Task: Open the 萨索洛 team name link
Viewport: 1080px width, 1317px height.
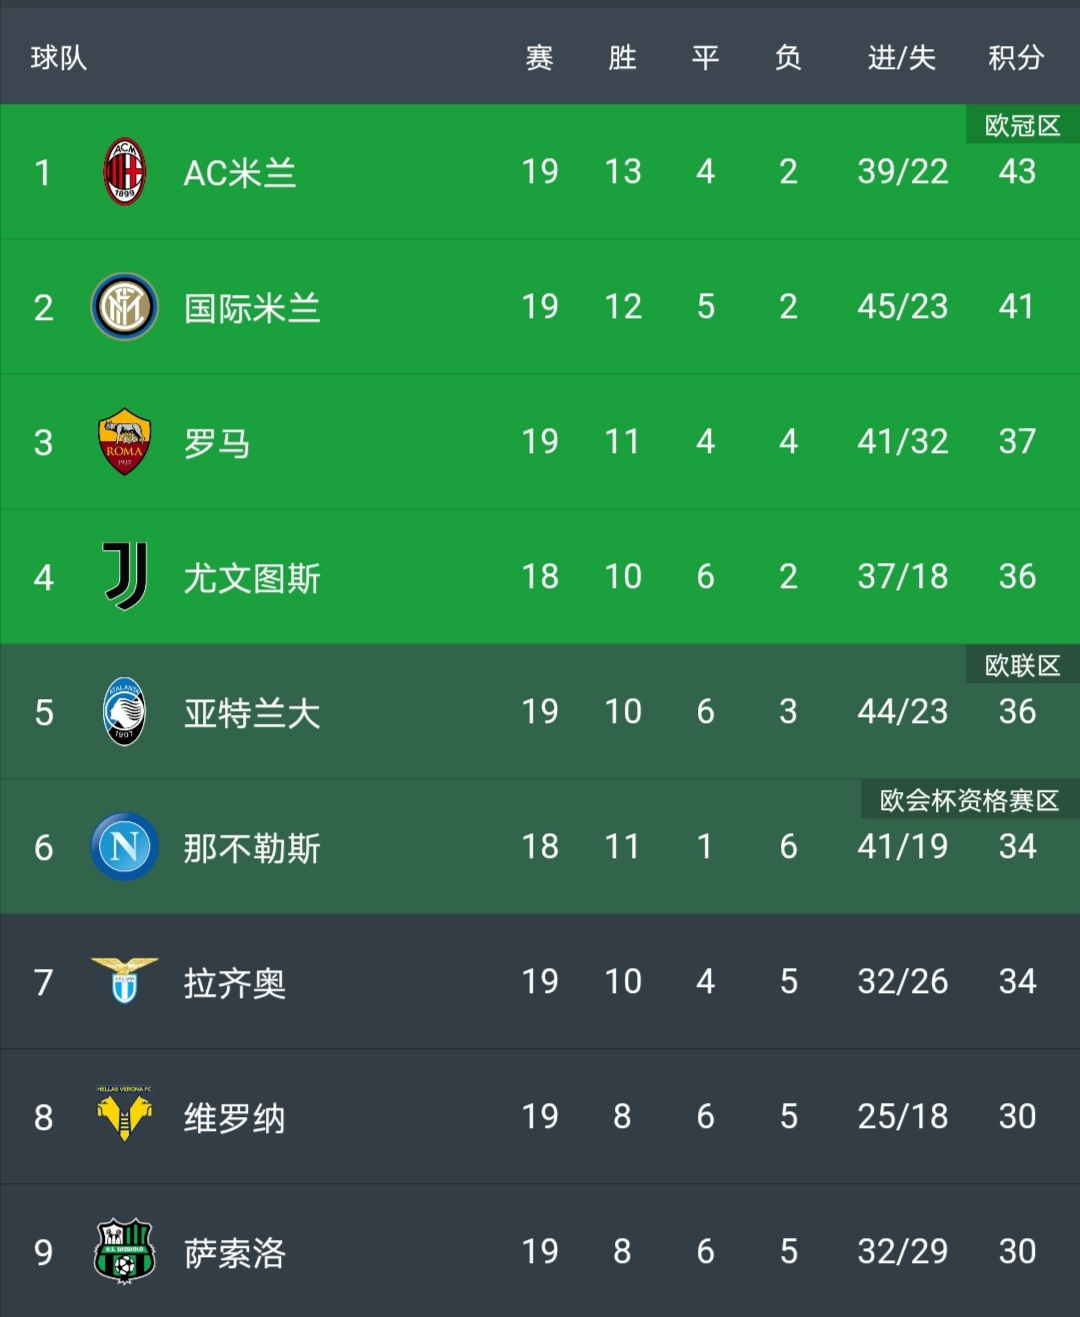Action: 235,1253
